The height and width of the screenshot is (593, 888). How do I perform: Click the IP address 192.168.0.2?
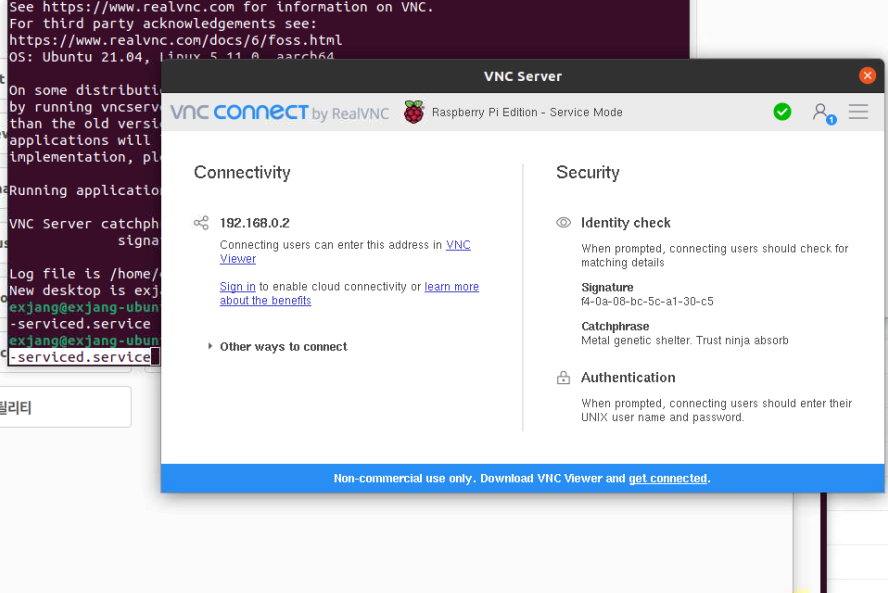[x=255, y=223]
